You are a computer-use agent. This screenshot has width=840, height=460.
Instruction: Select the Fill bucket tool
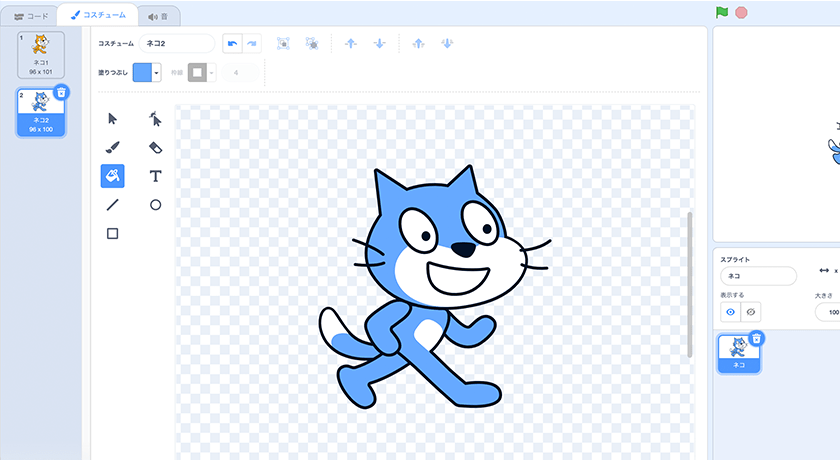112,176
